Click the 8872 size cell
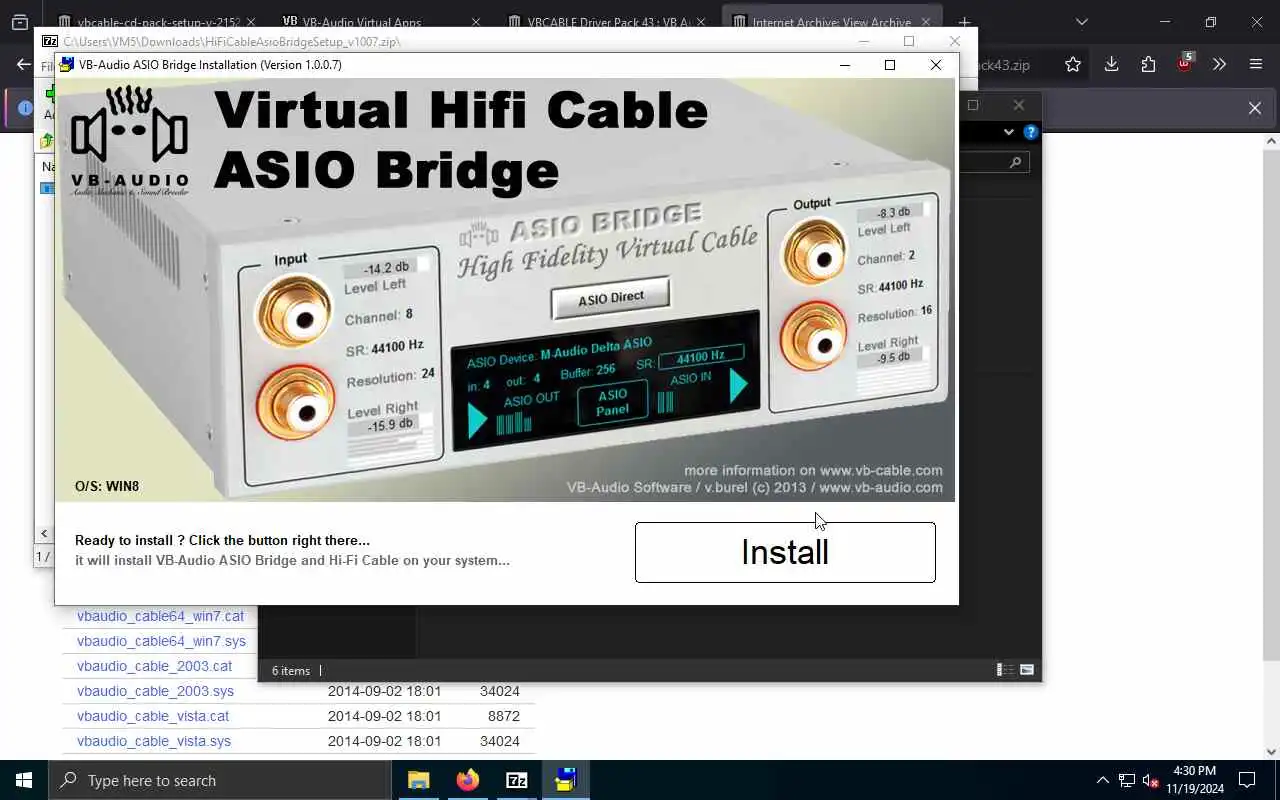Screen dimensions: 1280x800 503,716
